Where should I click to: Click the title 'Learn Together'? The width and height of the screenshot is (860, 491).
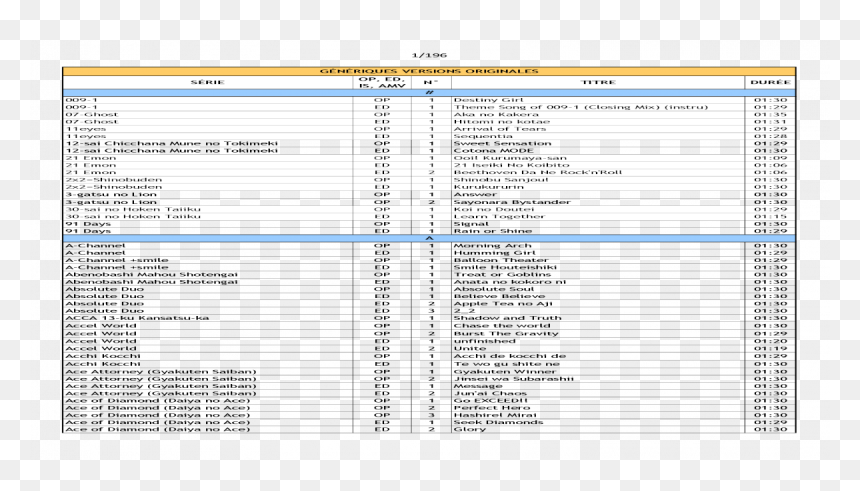coord(499,216)
